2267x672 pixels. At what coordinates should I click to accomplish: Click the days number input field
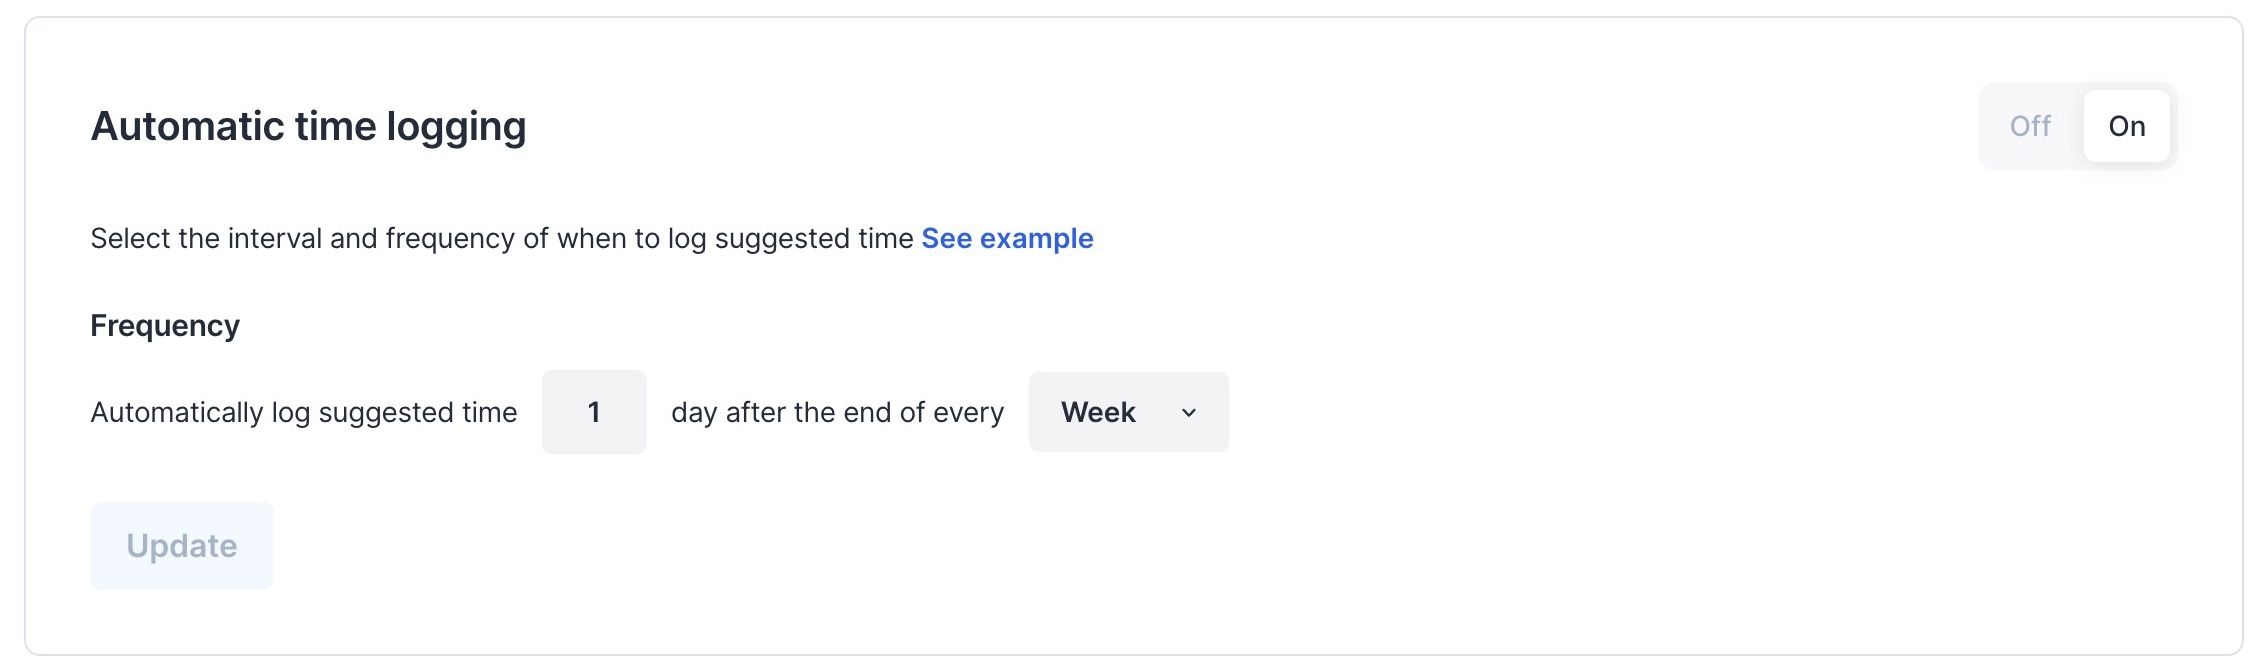594,412
